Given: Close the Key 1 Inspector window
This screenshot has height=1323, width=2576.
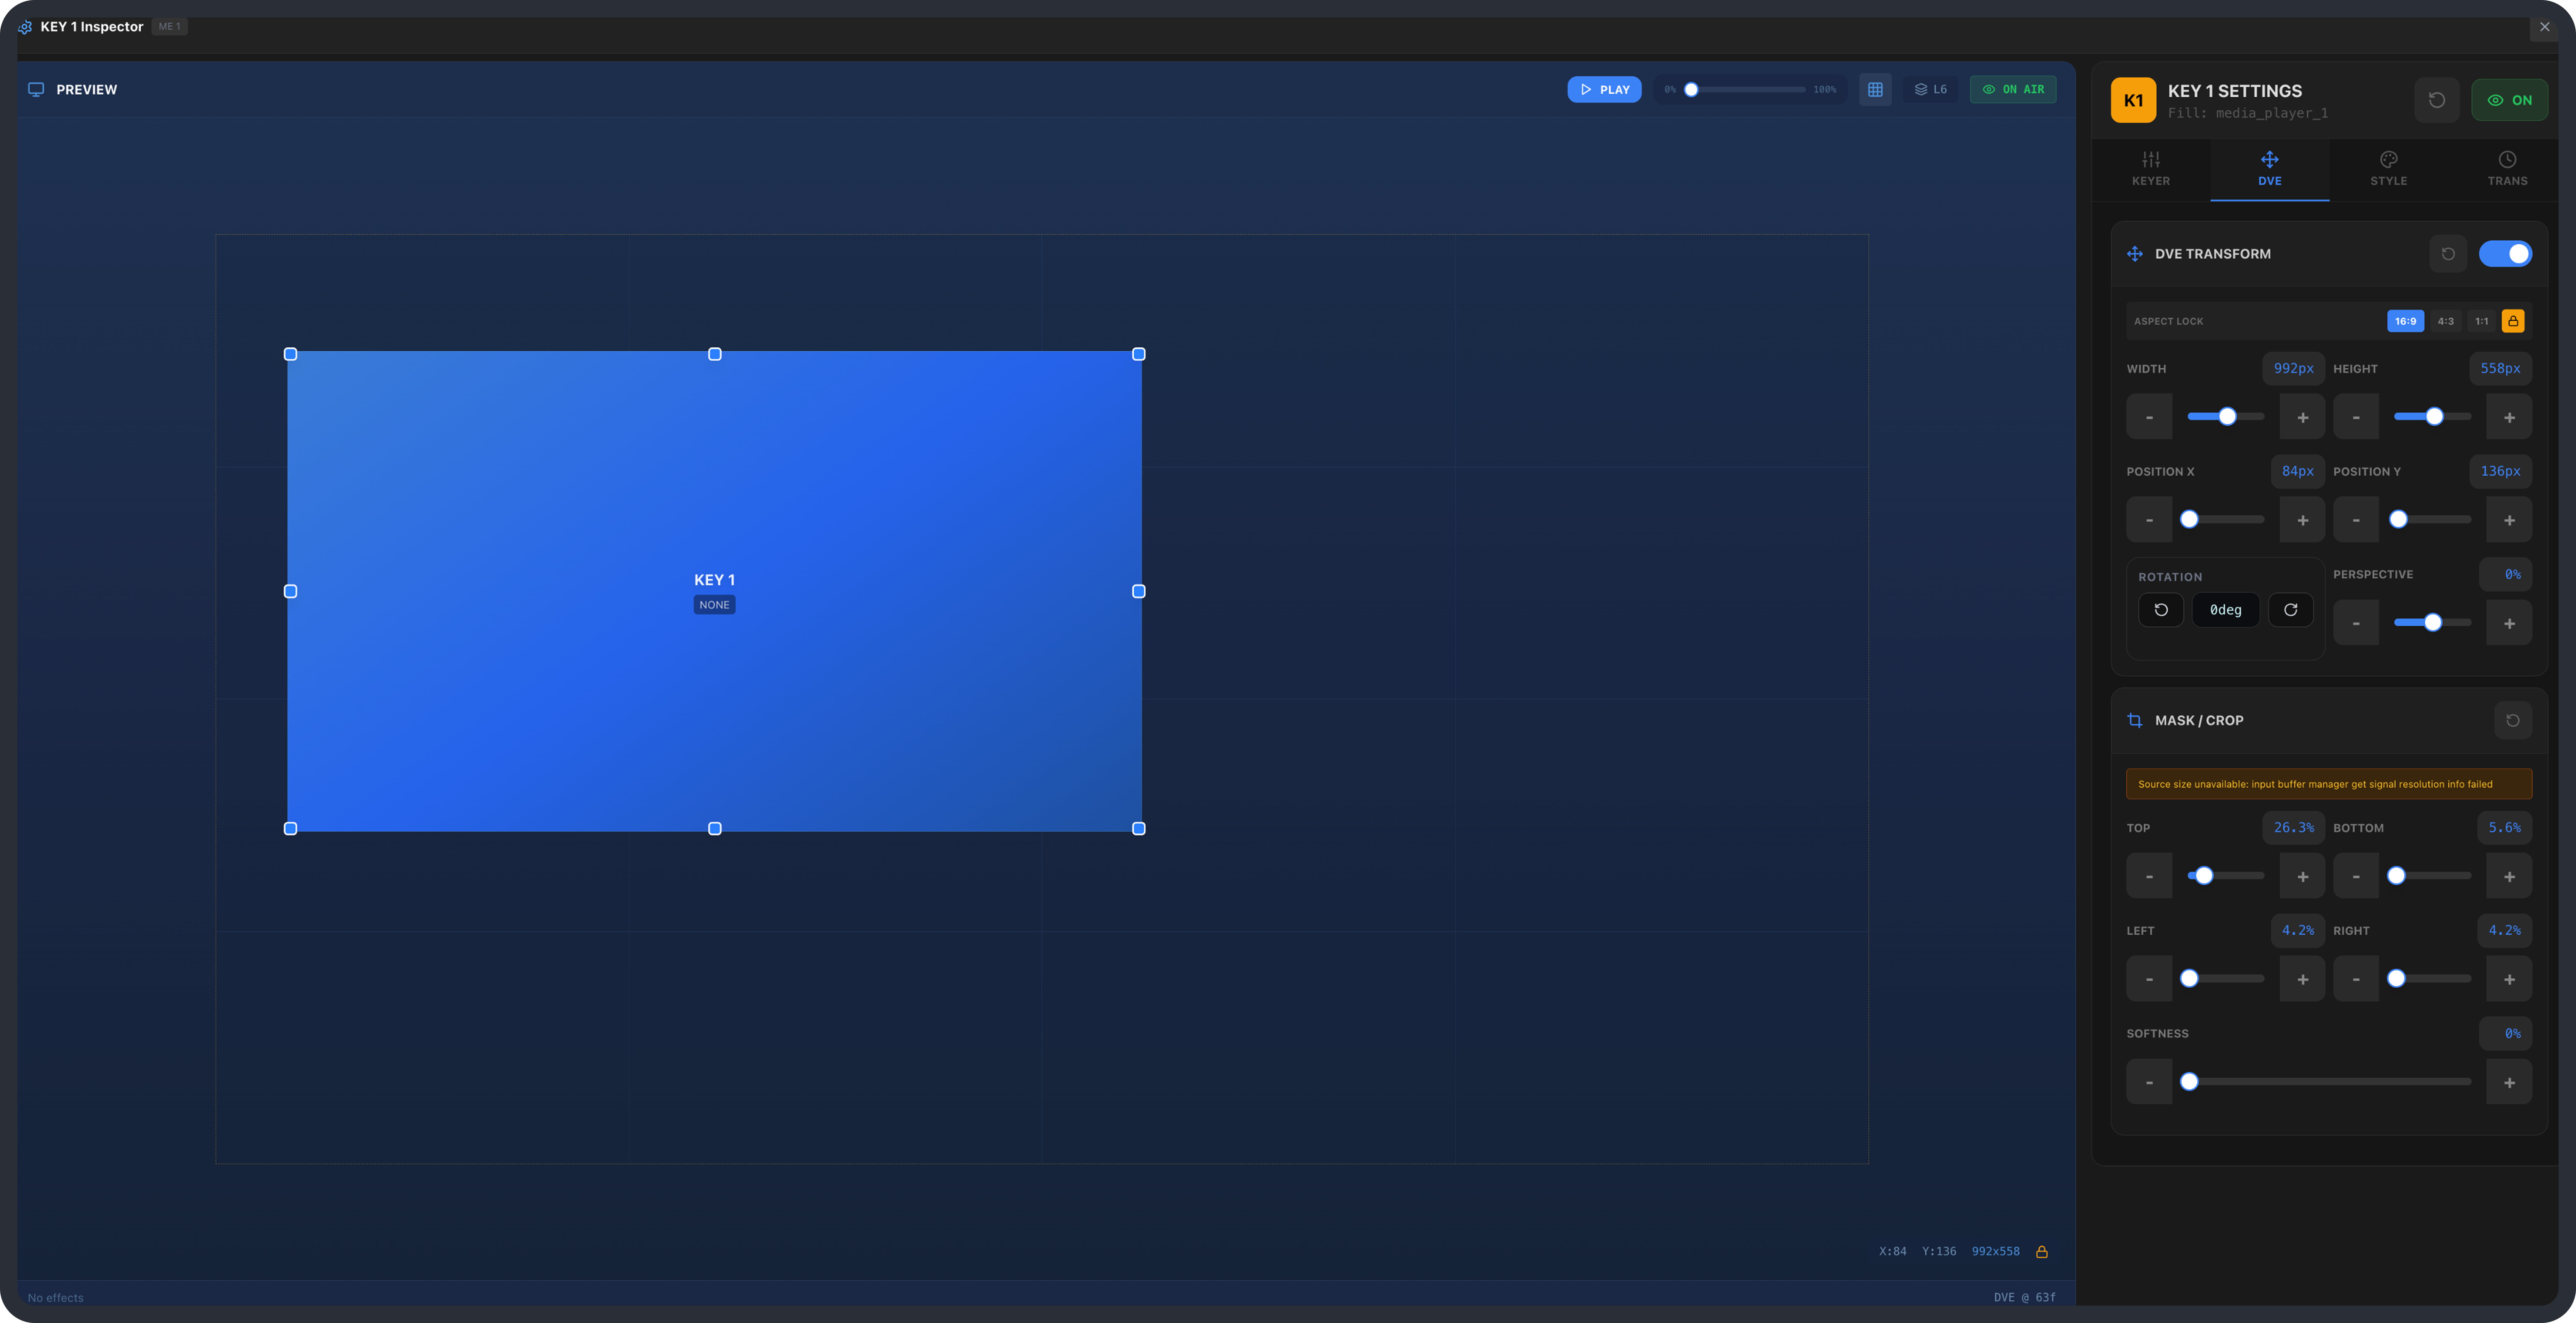Looking at the screenshot, I should (2545, 27).
